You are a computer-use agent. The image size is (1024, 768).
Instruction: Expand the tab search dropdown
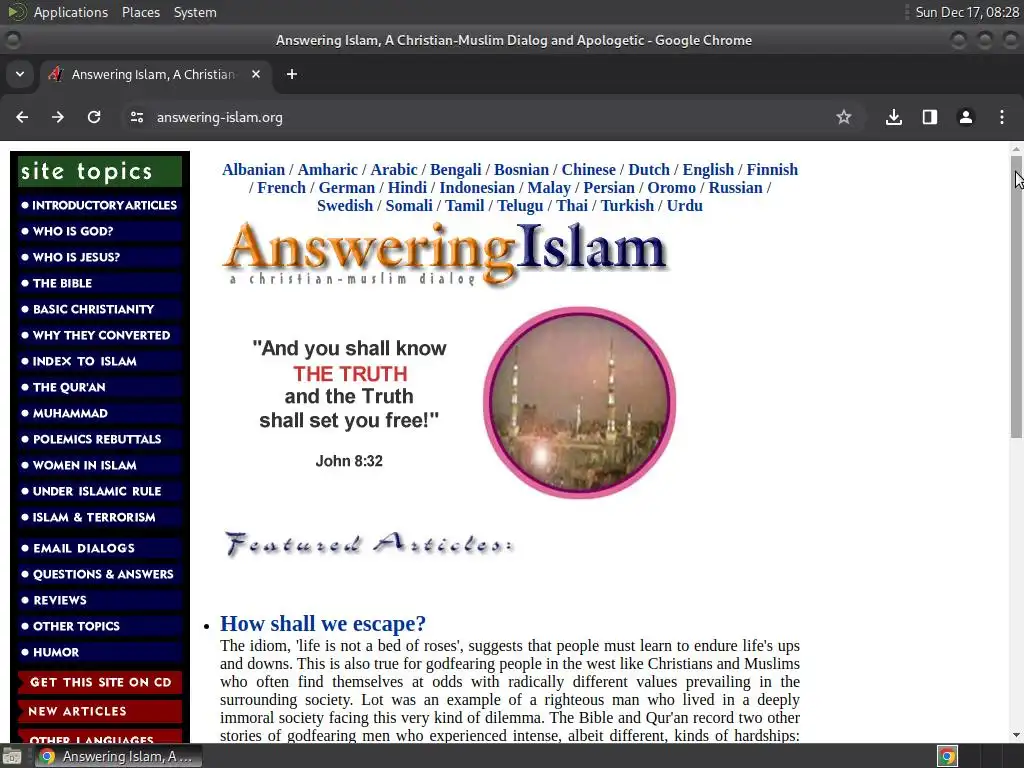(x=20, y=74)
